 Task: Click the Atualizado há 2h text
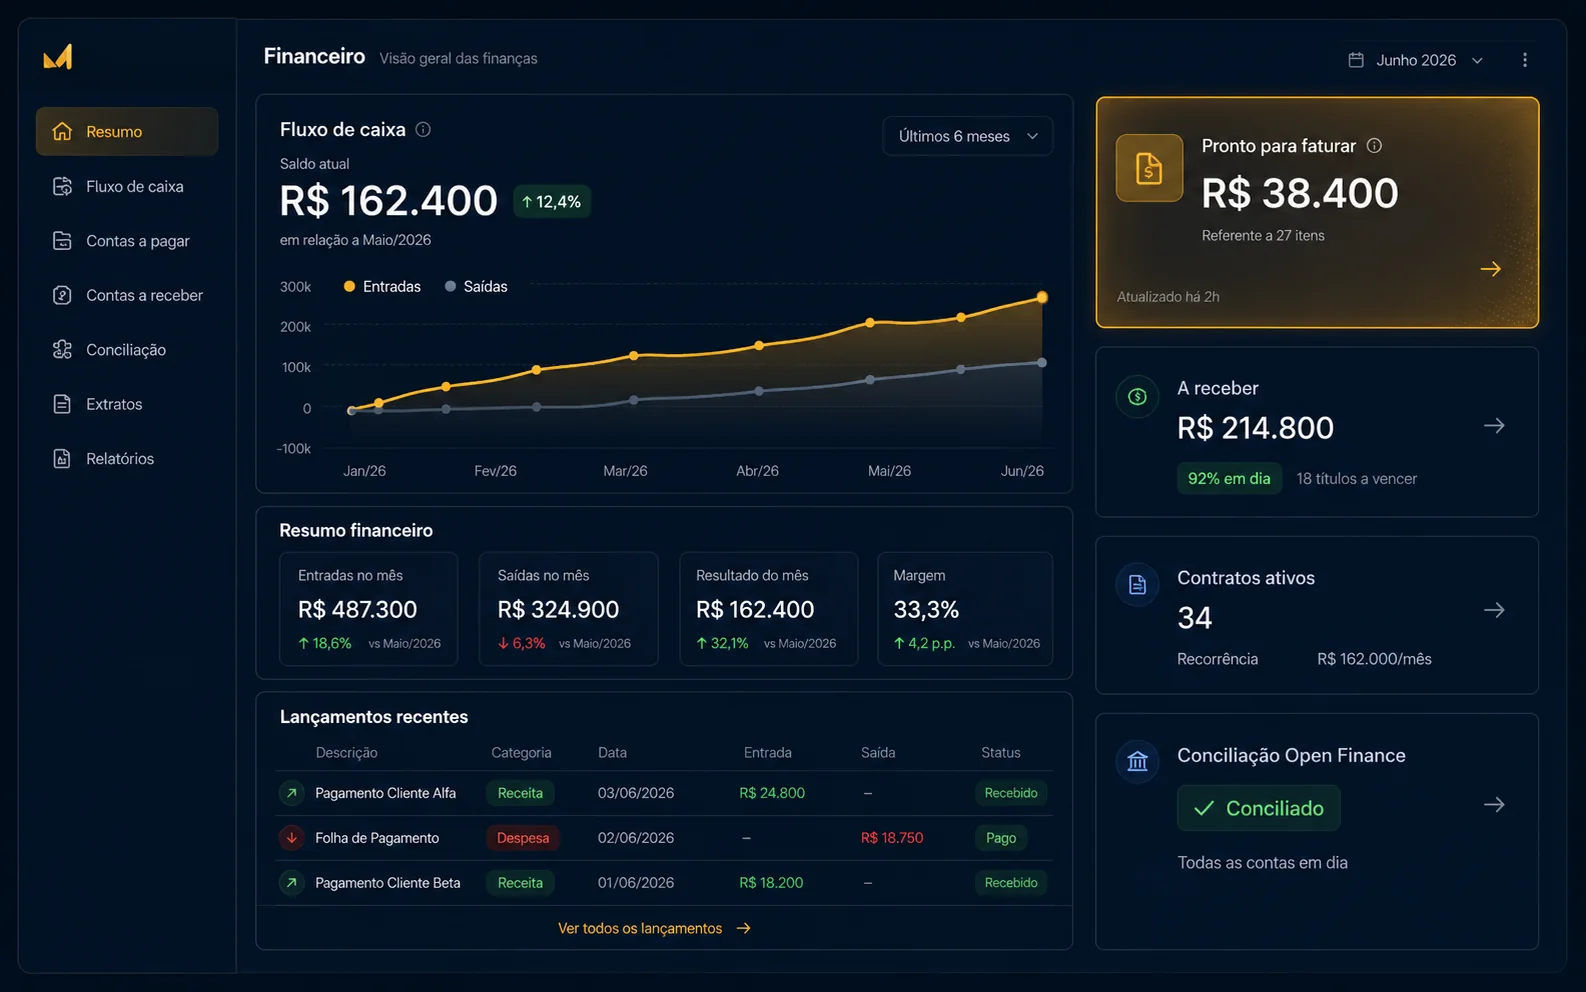click(1168, 297)
